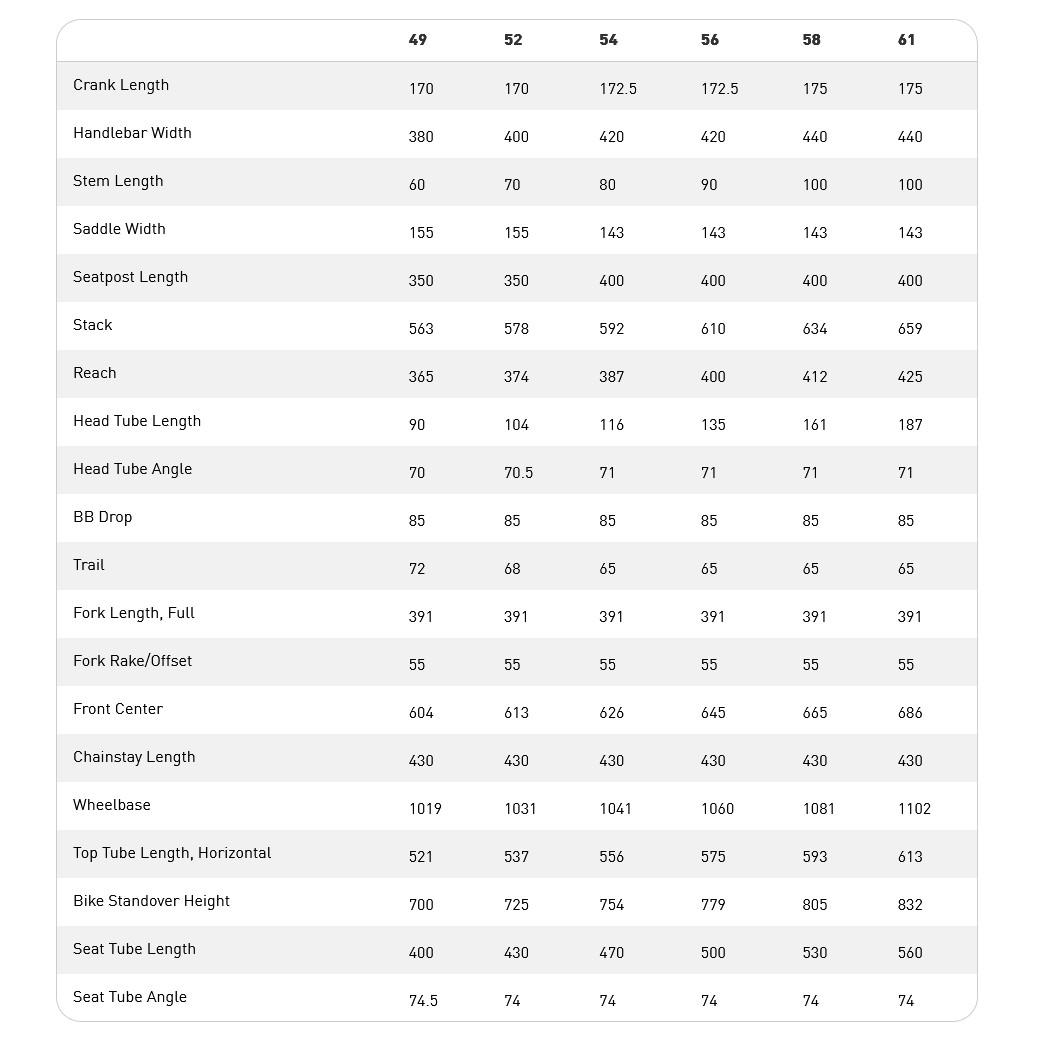Click the size 54 column header
Viewport: 1039px width, 1039px height.
609,40
